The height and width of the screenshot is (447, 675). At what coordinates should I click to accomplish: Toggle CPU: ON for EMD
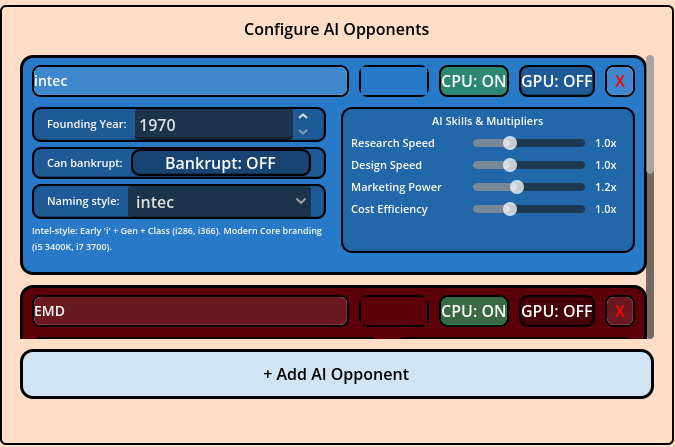[x=474, y=311]
